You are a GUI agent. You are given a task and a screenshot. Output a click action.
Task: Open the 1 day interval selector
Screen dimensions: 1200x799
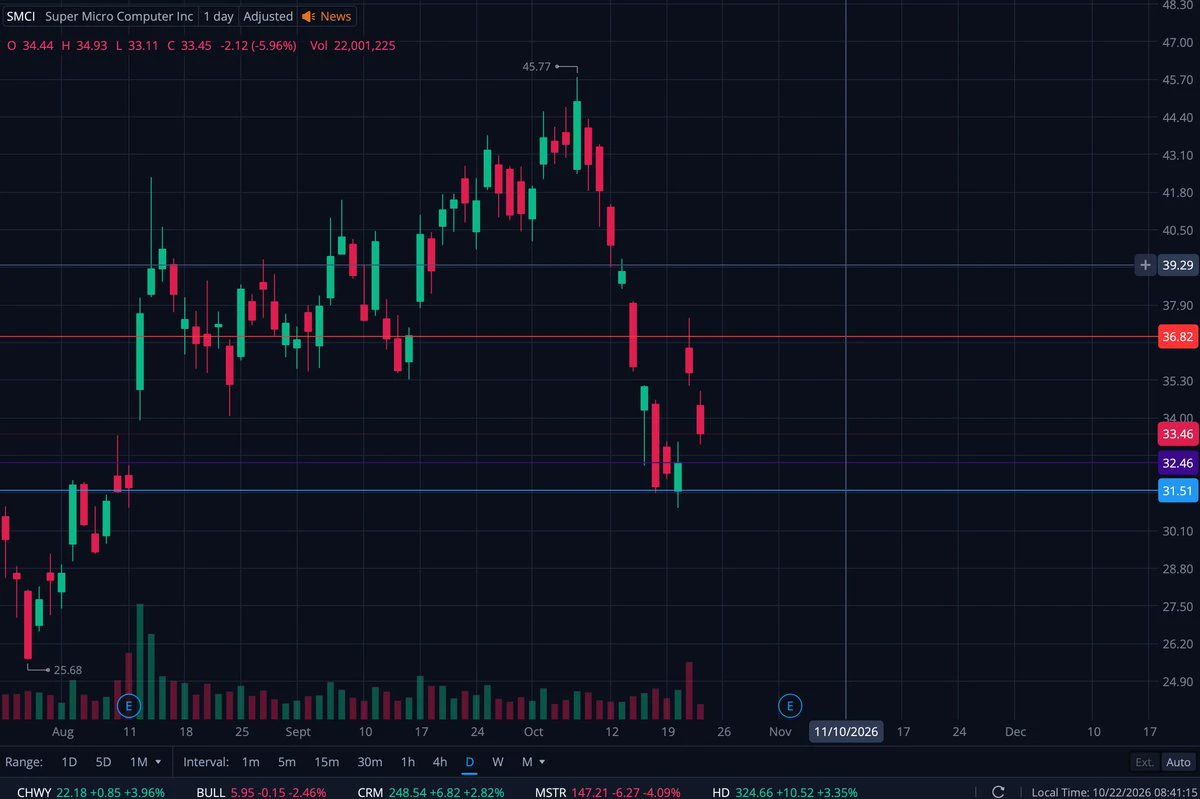219,16
